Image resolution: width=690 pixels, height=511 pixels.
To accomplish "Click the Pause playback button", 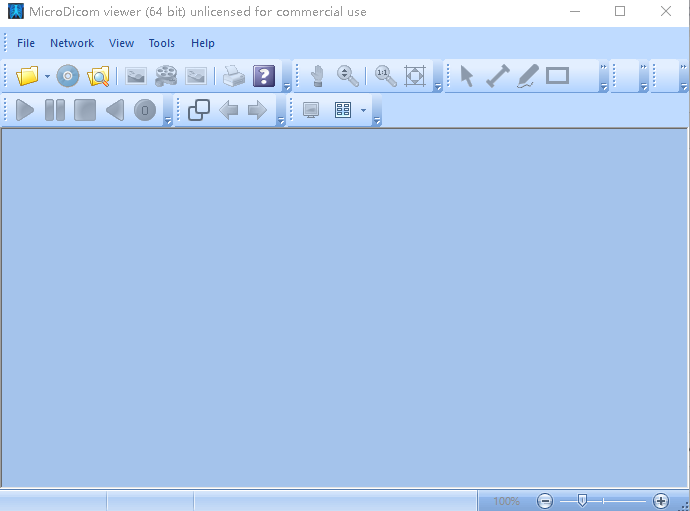I will point(55,110).
